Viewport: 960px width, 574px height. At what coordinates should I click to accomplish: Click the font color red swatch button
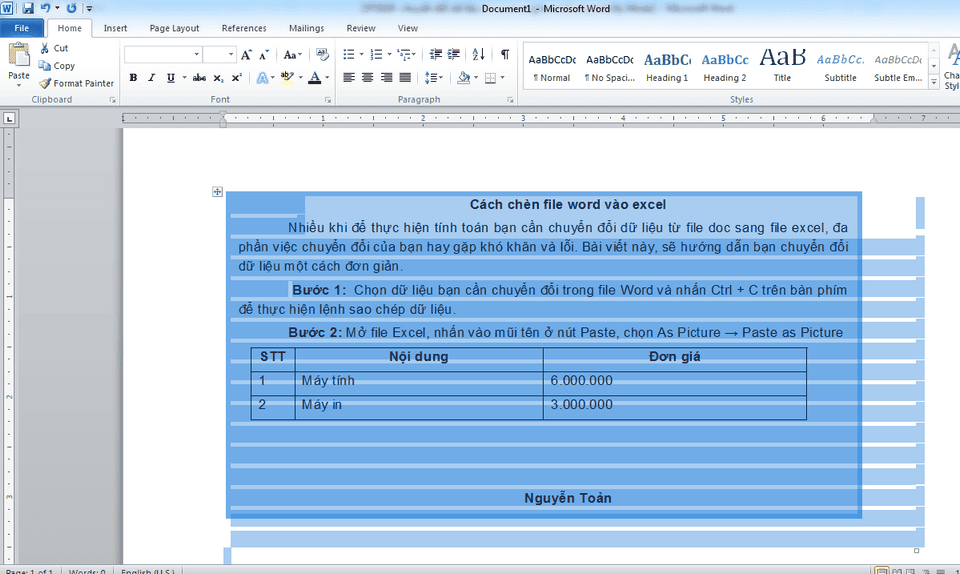[x=314, y=78]
